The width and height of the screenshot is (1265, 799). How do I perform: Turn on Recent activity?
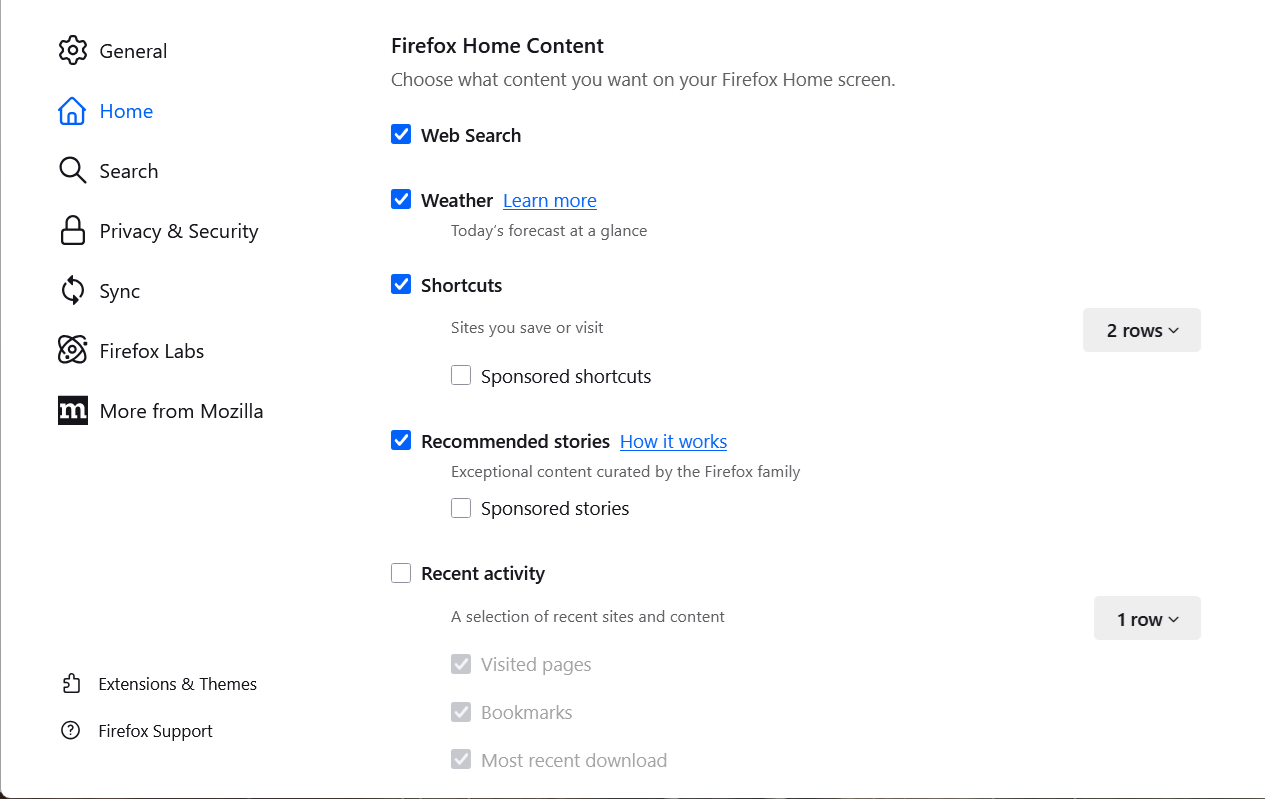coord(401,572)
